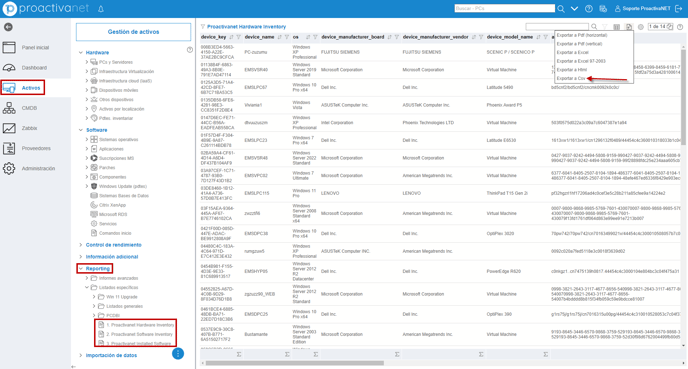Click the back arrow in the sidebar
The image size is (688, 369).
pyautogui.click(x=8, y=27)
